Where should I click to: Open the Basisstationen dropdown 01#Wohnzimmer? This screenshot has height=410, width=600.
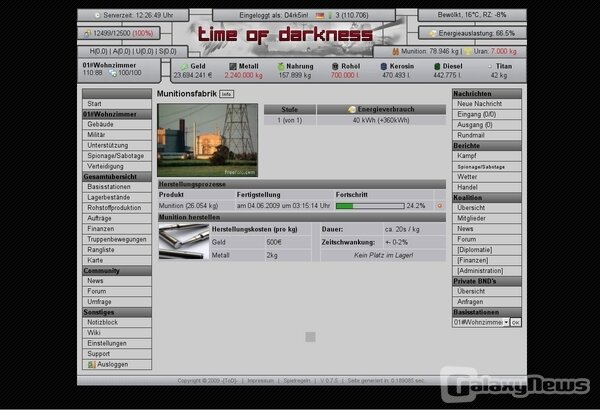(x=481, y=322)
